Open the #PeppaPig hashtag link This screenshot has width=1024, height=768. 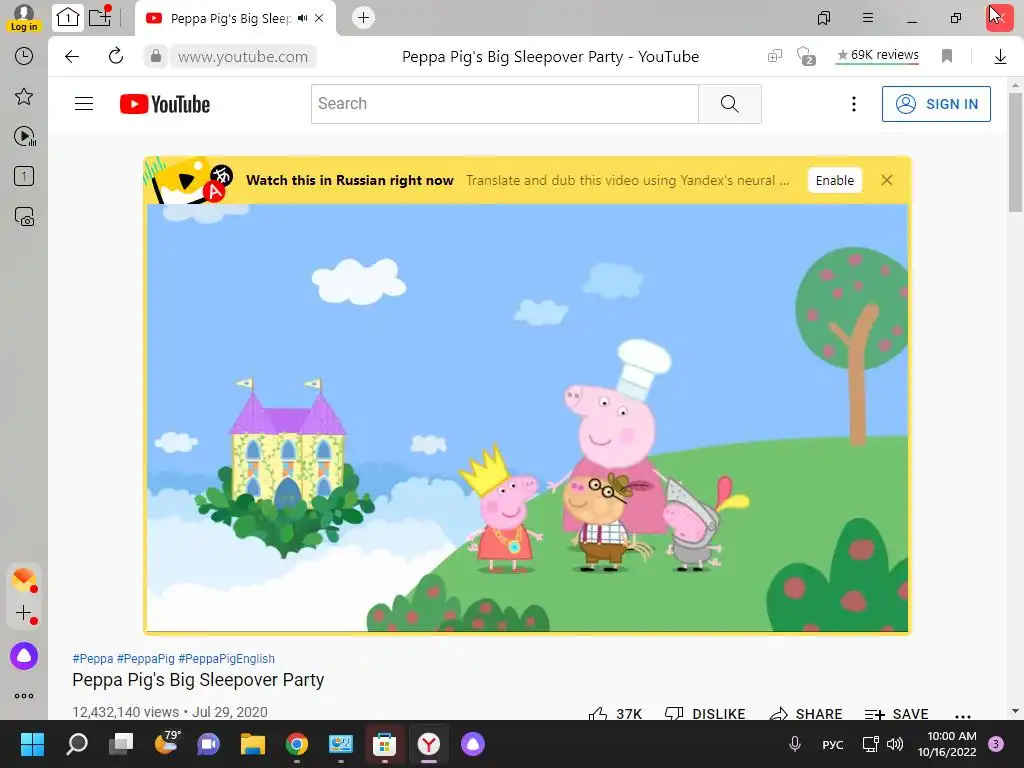146,658
